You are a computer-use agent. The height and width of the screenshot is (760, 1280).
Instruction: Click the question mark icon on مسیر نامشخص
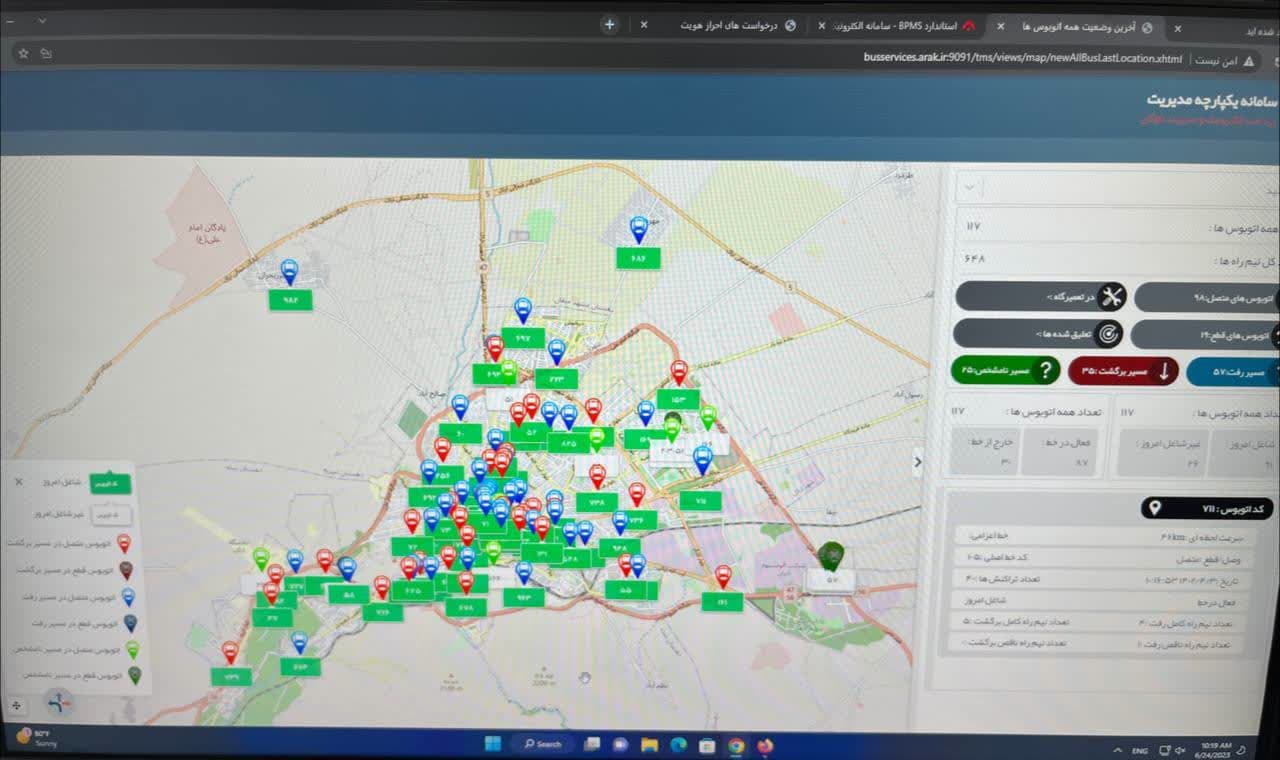1046,371
